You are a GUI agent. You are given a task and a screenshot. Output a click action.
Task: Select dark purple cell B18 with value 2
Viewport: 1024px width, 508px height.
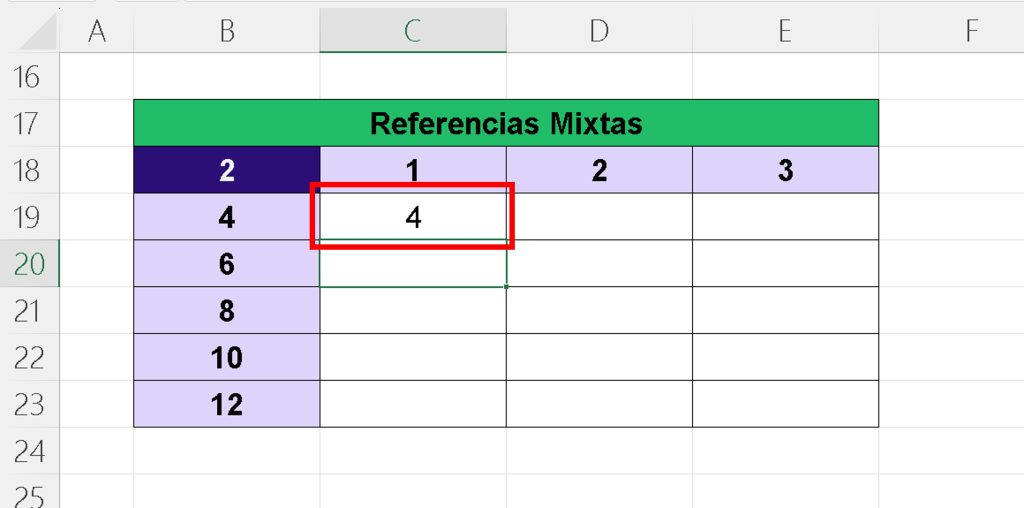tap(227, 170)
